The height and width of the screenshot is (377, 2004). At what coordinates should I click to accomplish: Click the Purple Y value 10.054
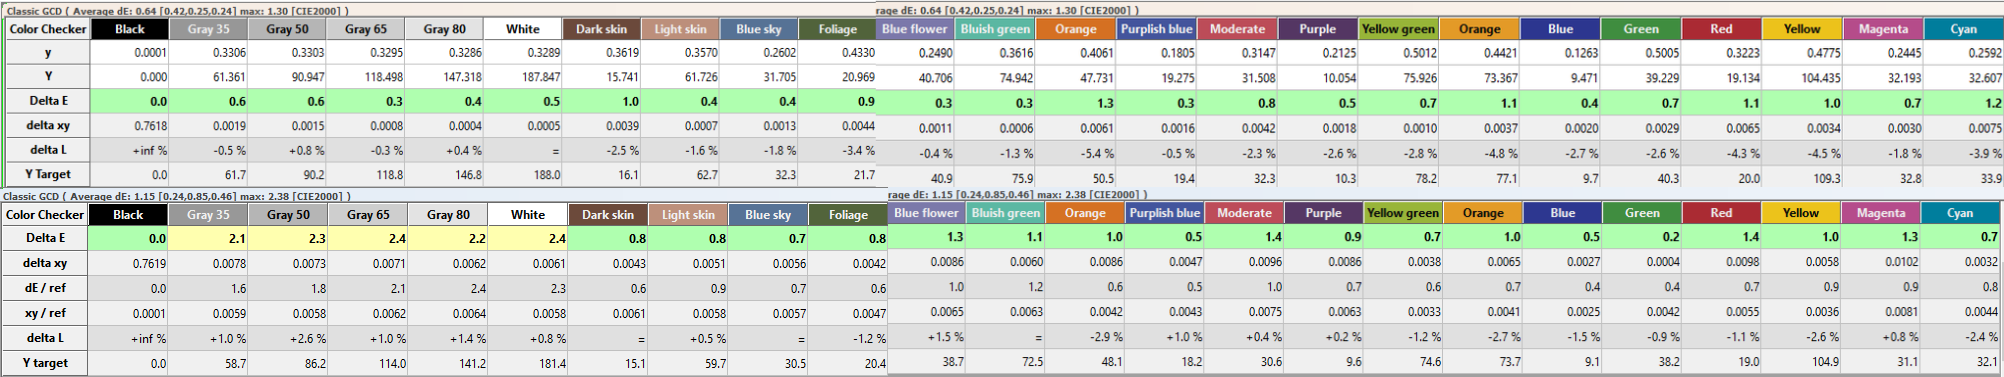pos(1339,78)
